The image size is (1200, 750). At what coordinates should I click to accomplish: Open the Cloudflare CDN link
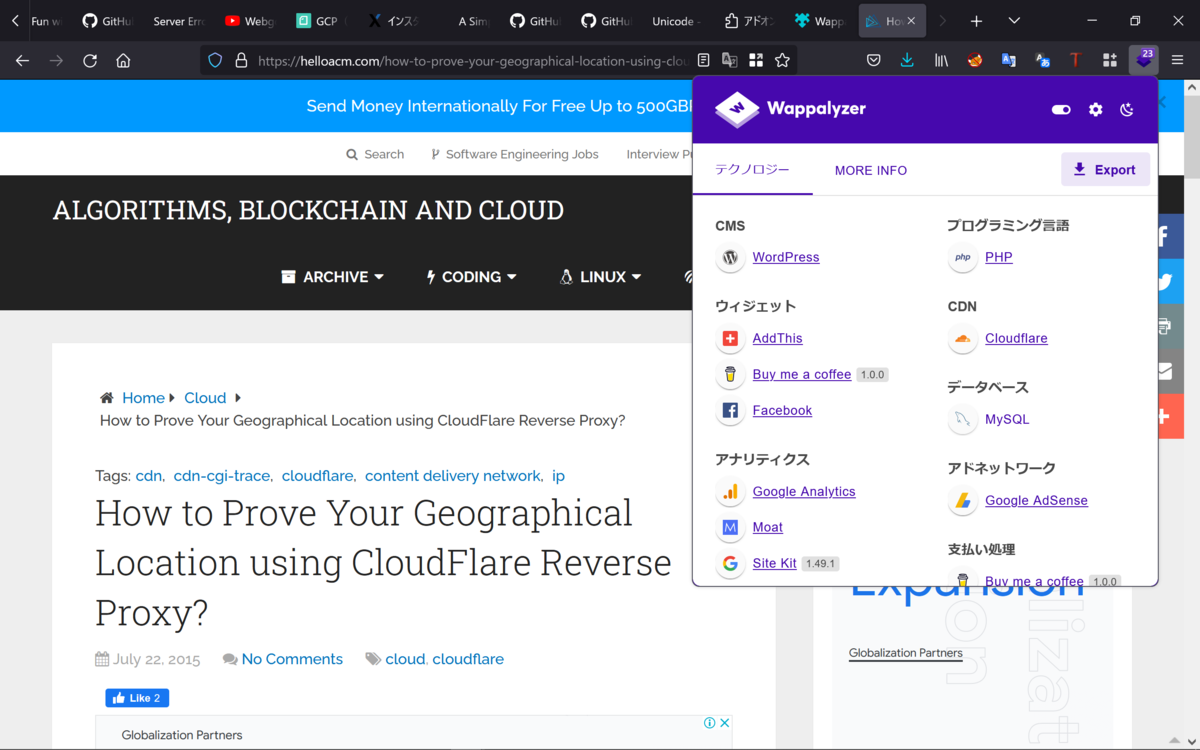(1016, 338)
